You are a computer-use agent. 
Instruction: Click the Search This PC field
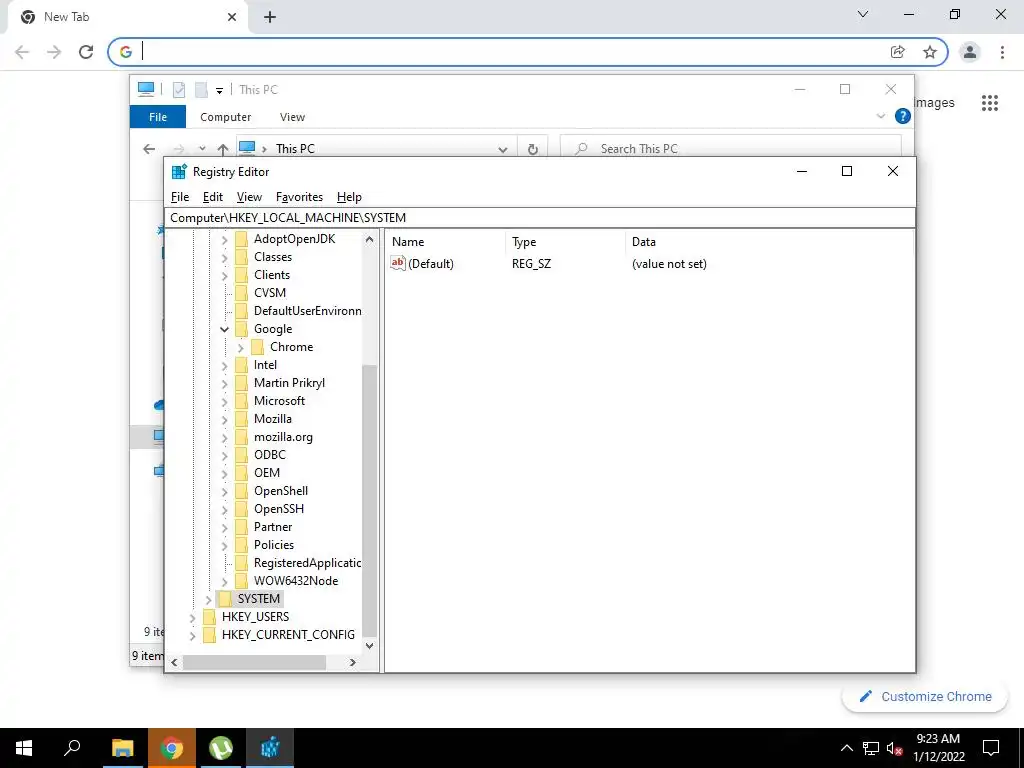click(731, 149)
